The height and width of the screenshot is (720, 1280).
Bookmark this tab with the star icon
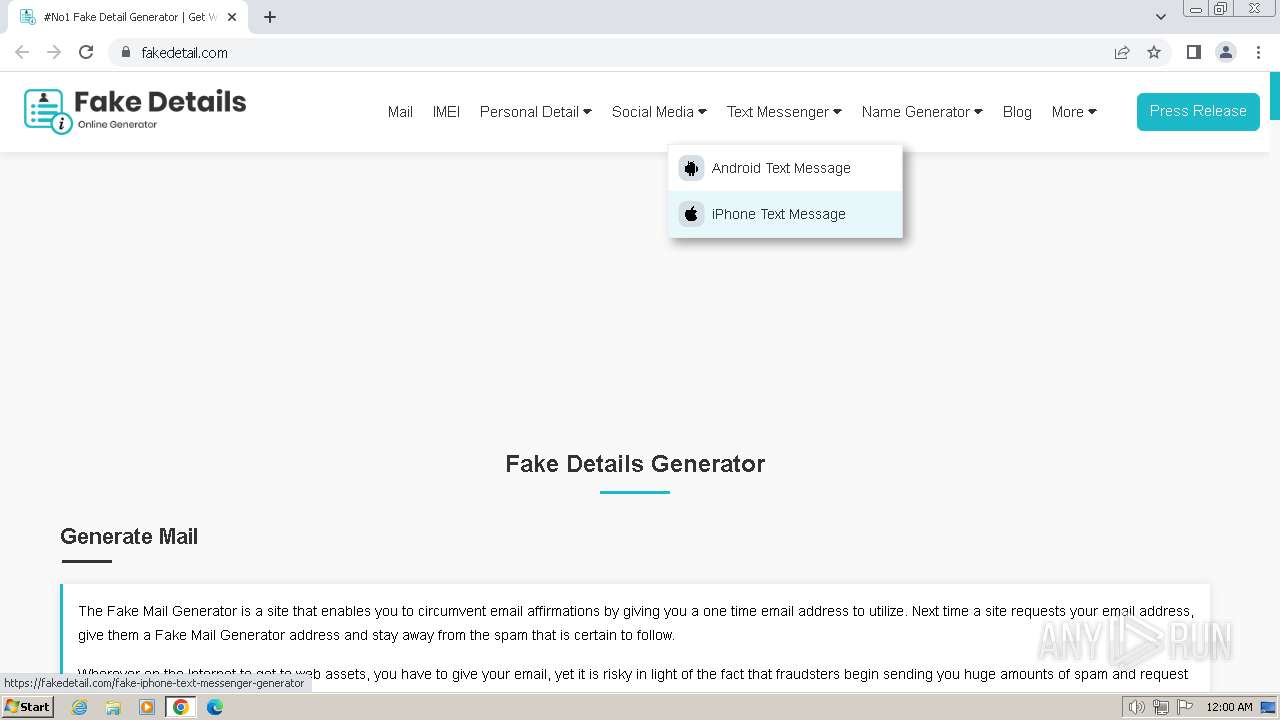1154,52
